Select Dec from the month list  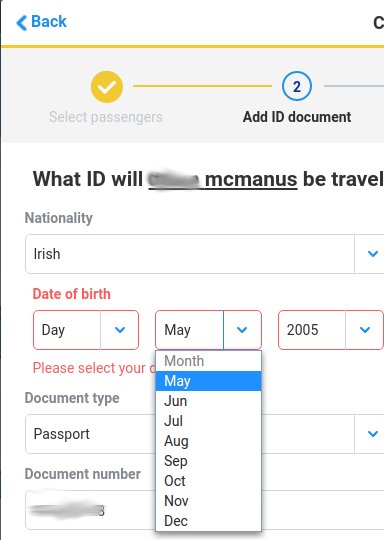pos(208,521)
